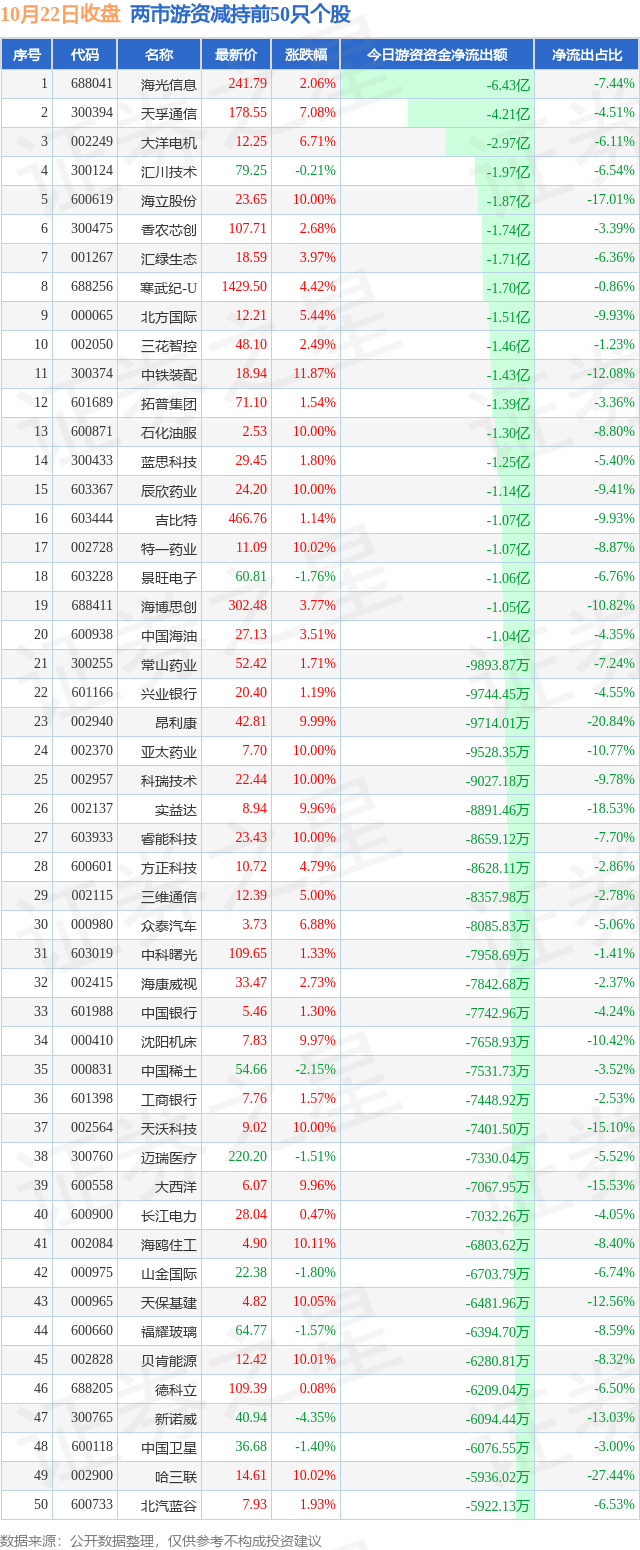Image resolution: width=640 pixels, height=1550 pixels.
Task: Click the 数据来源 disclaimer footer text
Action: (161, 1540)
